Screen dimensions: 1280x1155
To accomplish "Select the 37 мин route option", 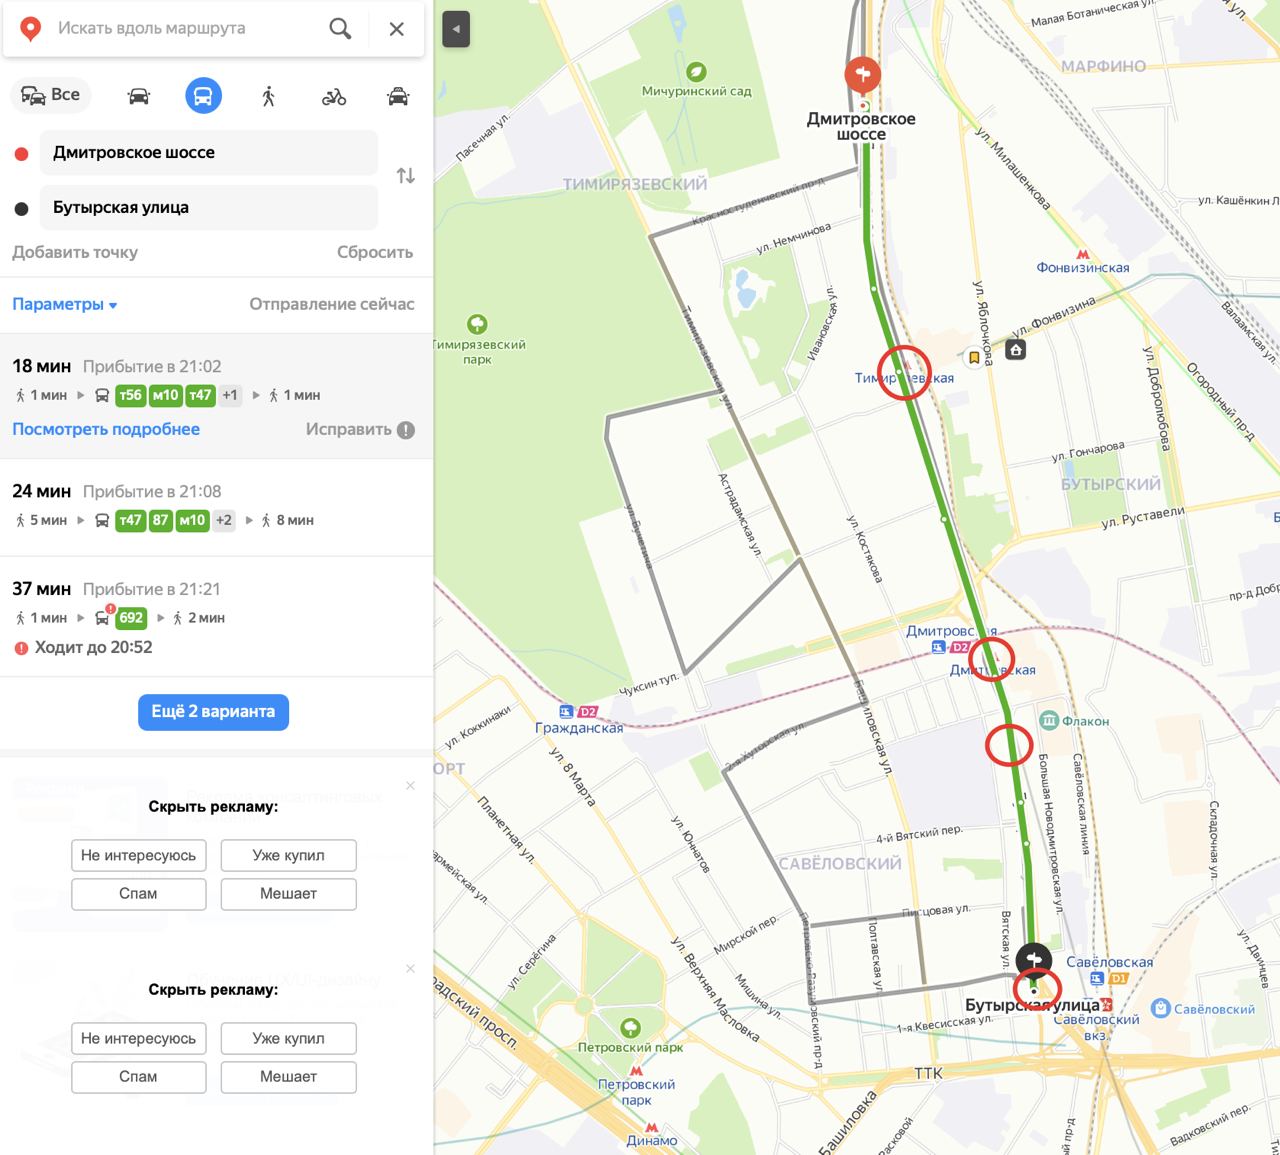I will tap(216, 616).
